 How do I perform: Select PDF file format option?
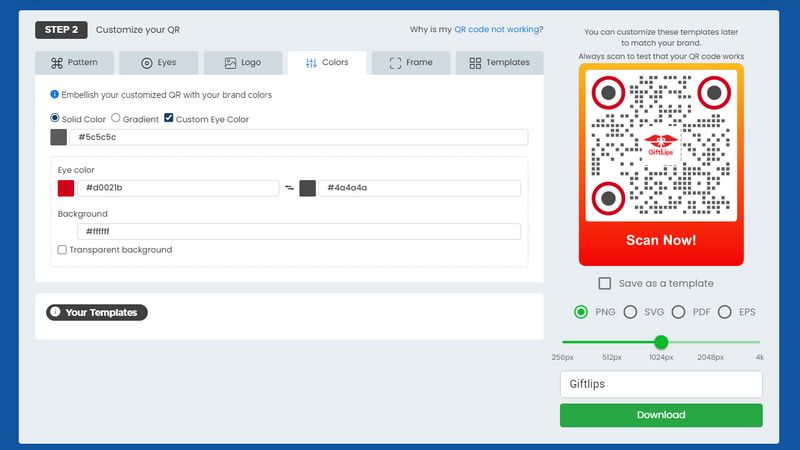tap(678, 312)
